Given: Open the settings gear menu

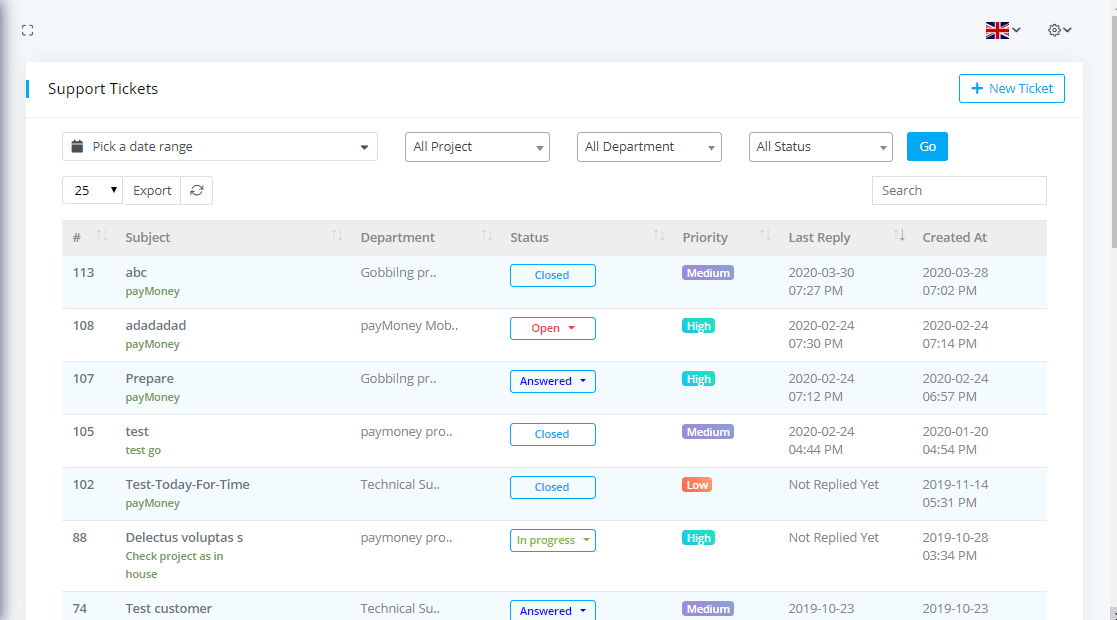Looking at the screenshot, I should point(1059,31).
